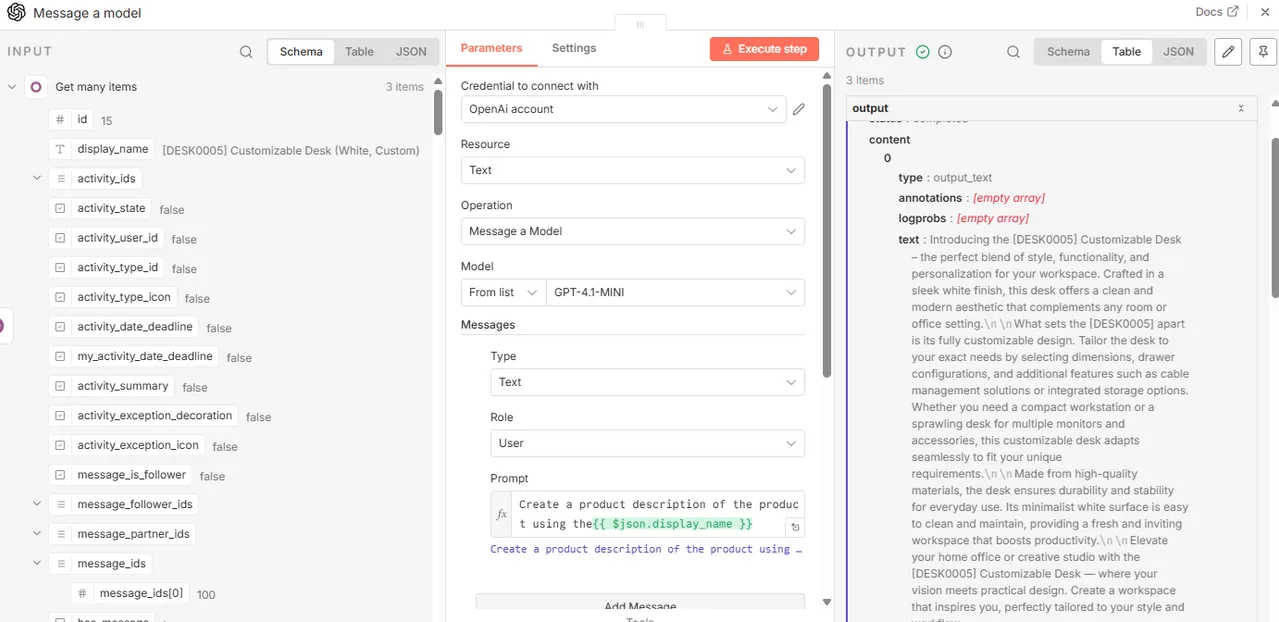Open the Resource dropdown showing Text
Image resolution: width=1279 pixels, height=622 pixels.
[x=632, y=170]
